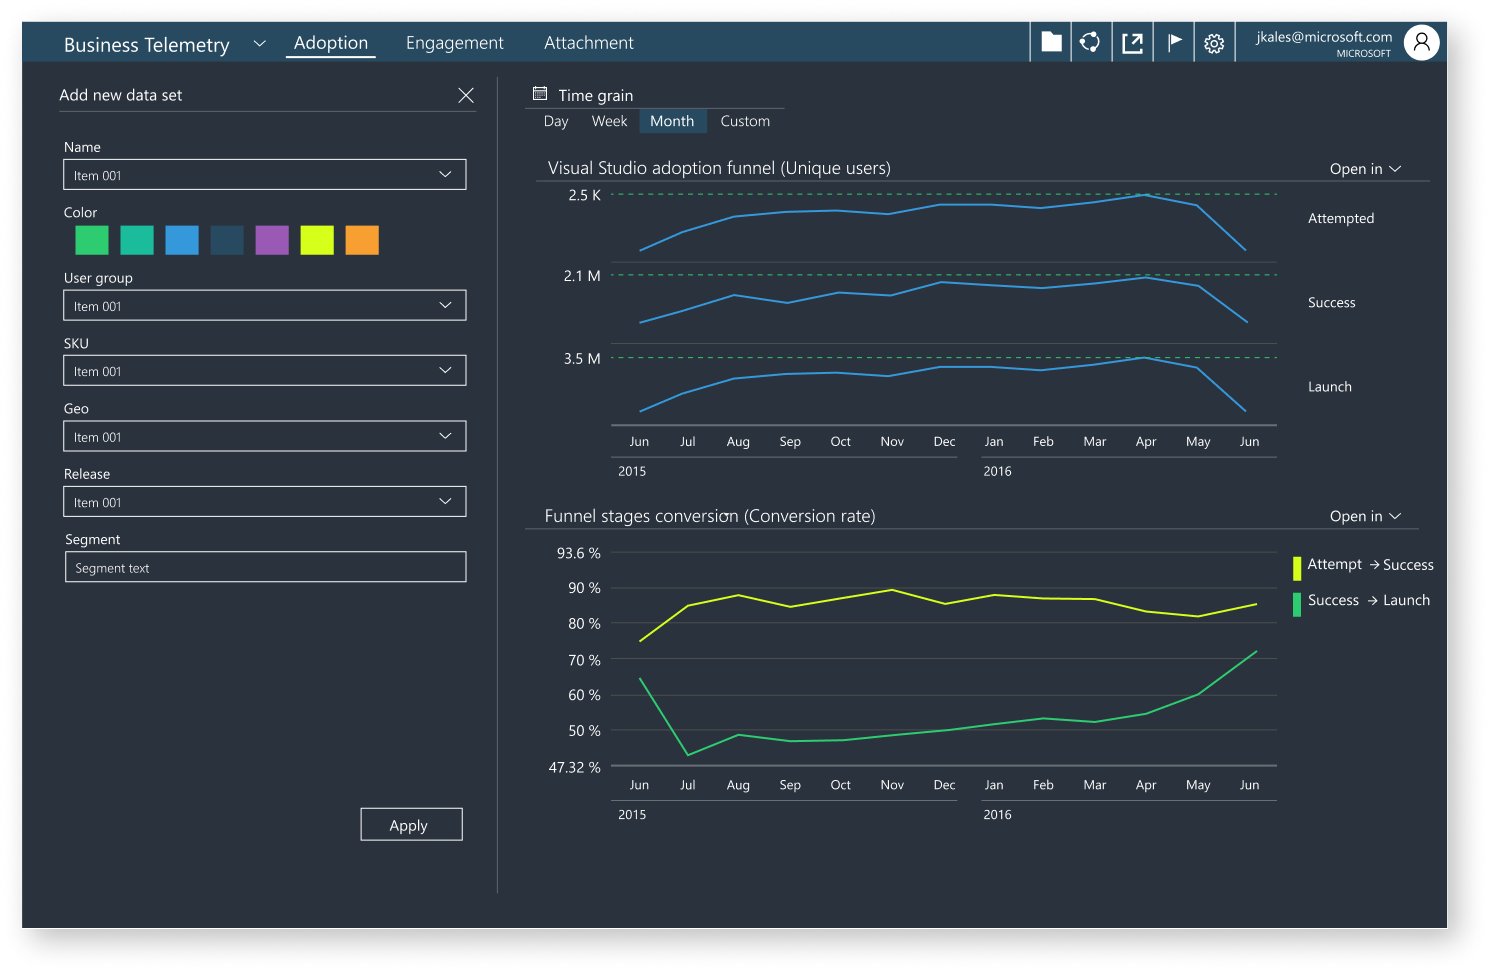1490x972 pixels.
Task: Select Week time grain
Action: click(609, 121)
